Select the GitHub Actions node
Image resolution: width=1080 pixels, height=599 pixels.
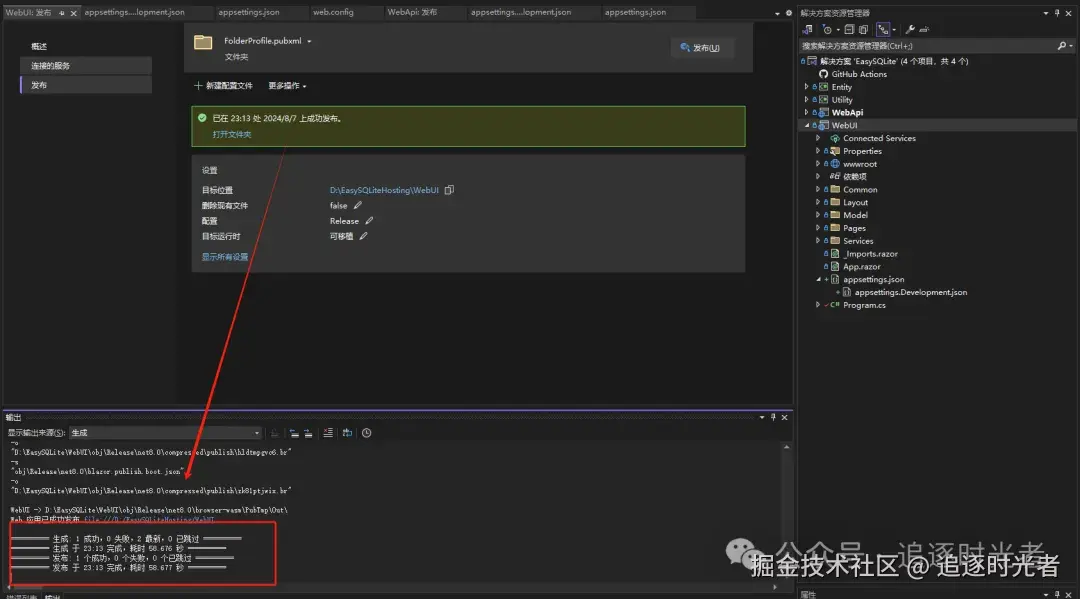point(859,74)
